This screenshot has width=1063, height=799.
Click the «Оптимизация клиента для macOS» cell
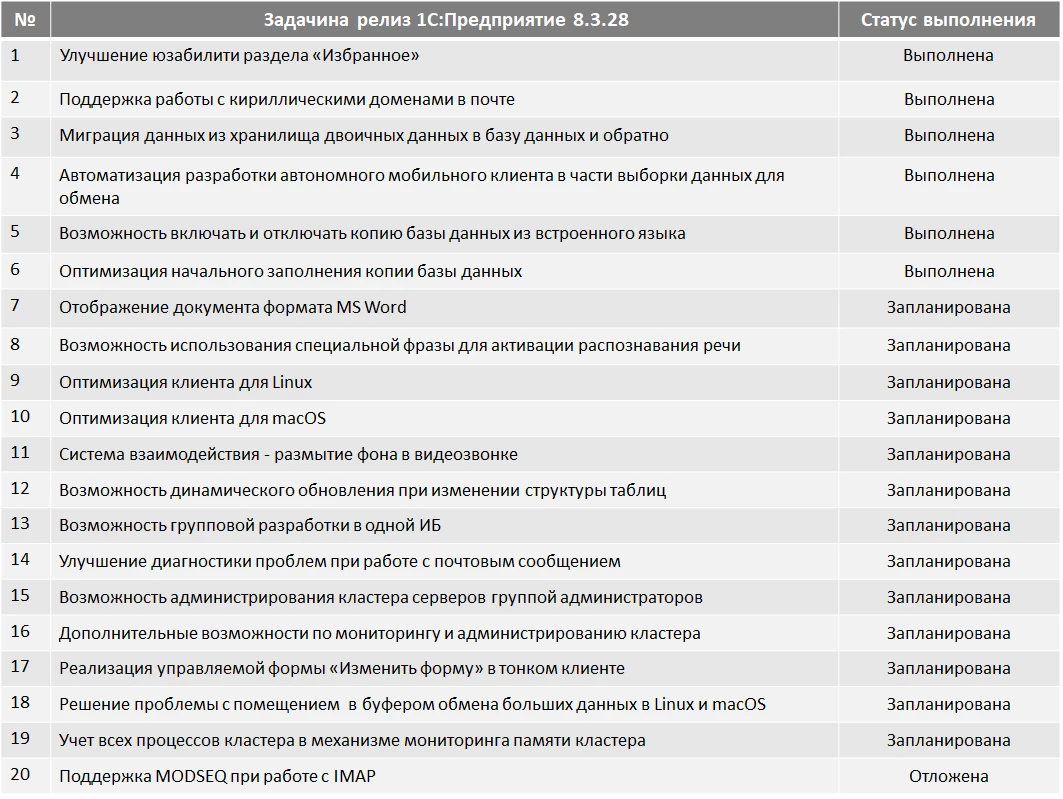(x=192, y=418)
